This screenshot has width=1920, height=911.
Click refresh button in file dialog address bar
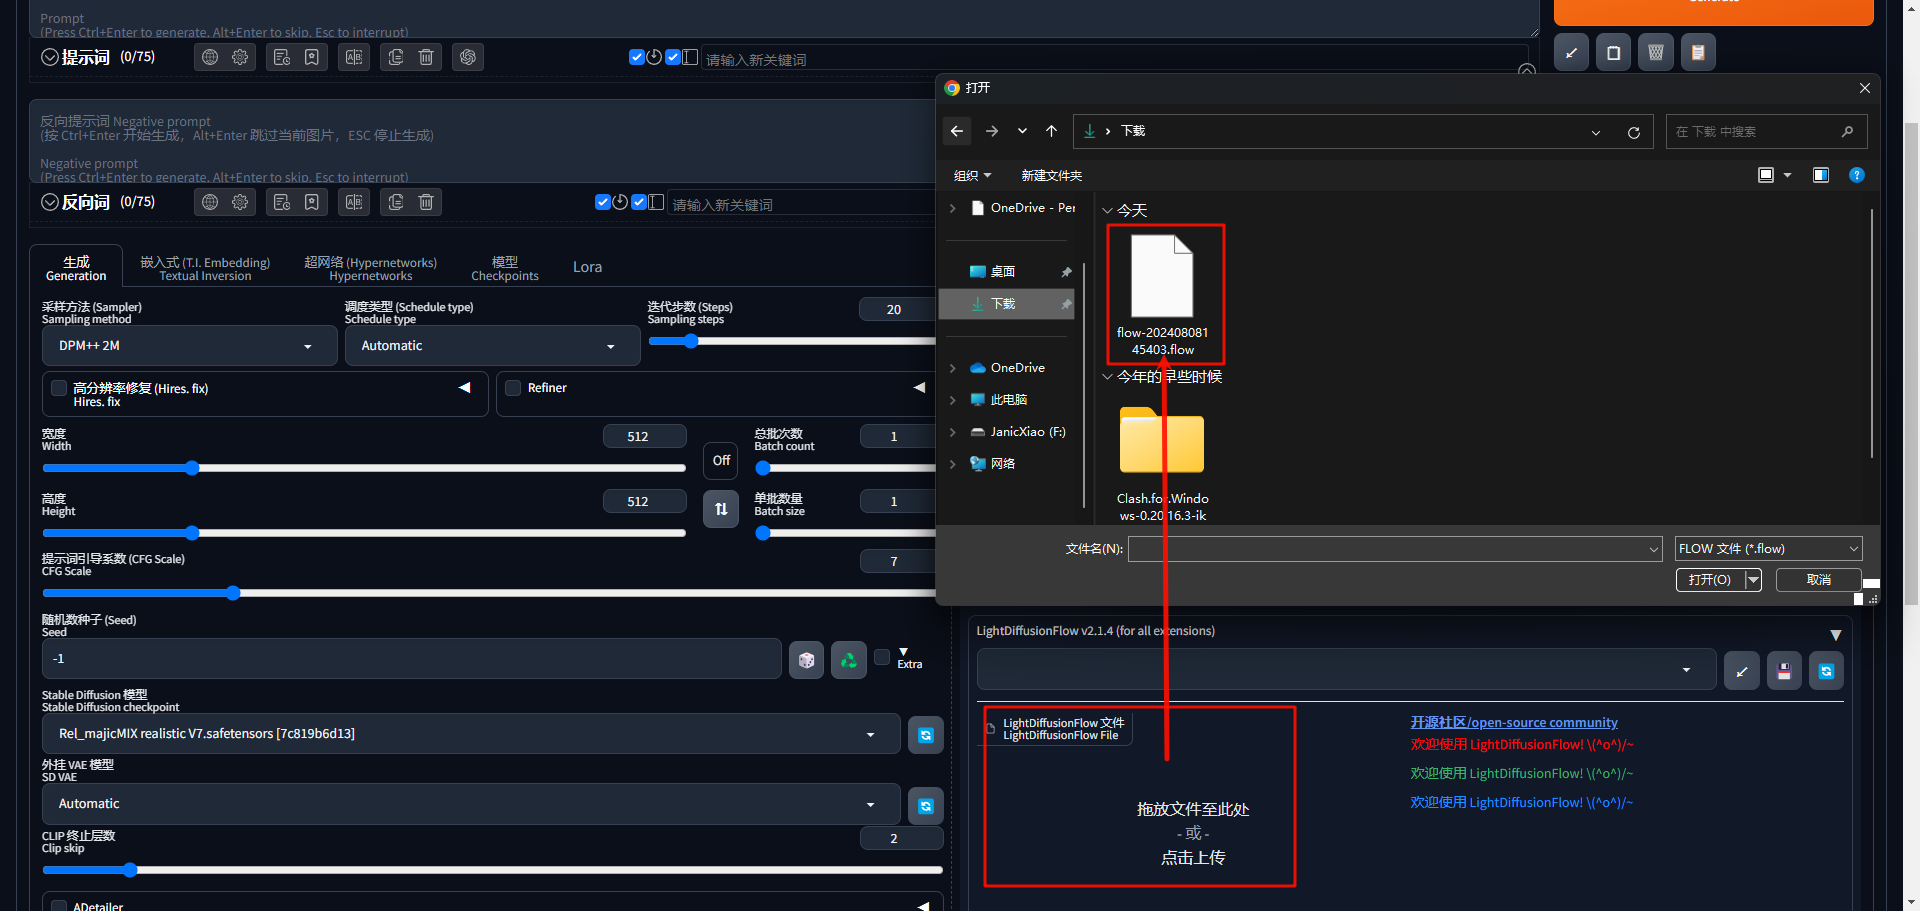coord(1634,132)
